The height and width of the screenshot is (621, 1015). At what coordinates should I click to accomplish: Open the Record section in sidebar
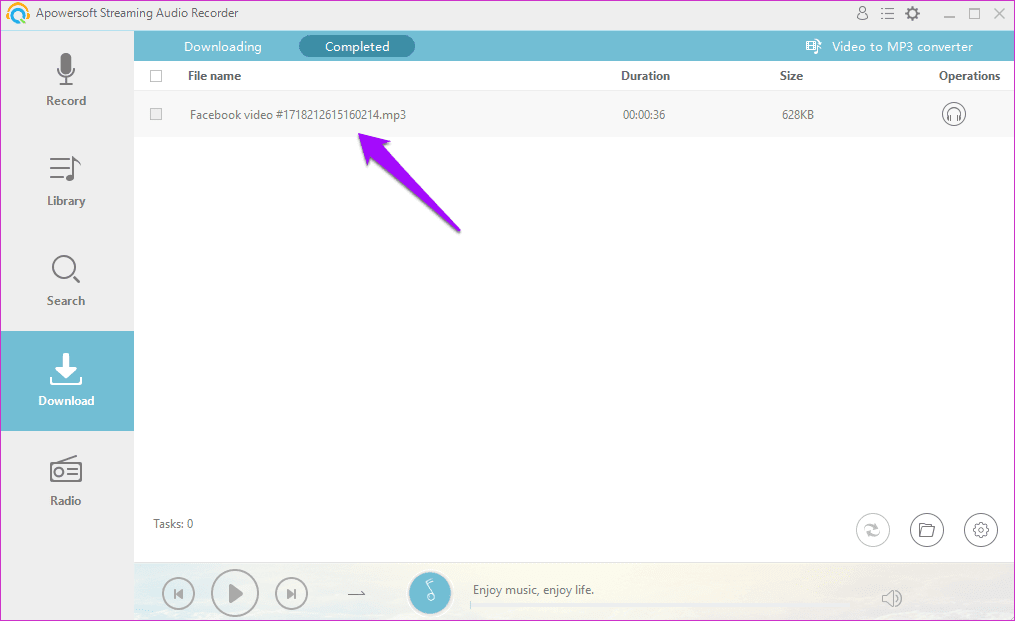coord(66,80)
